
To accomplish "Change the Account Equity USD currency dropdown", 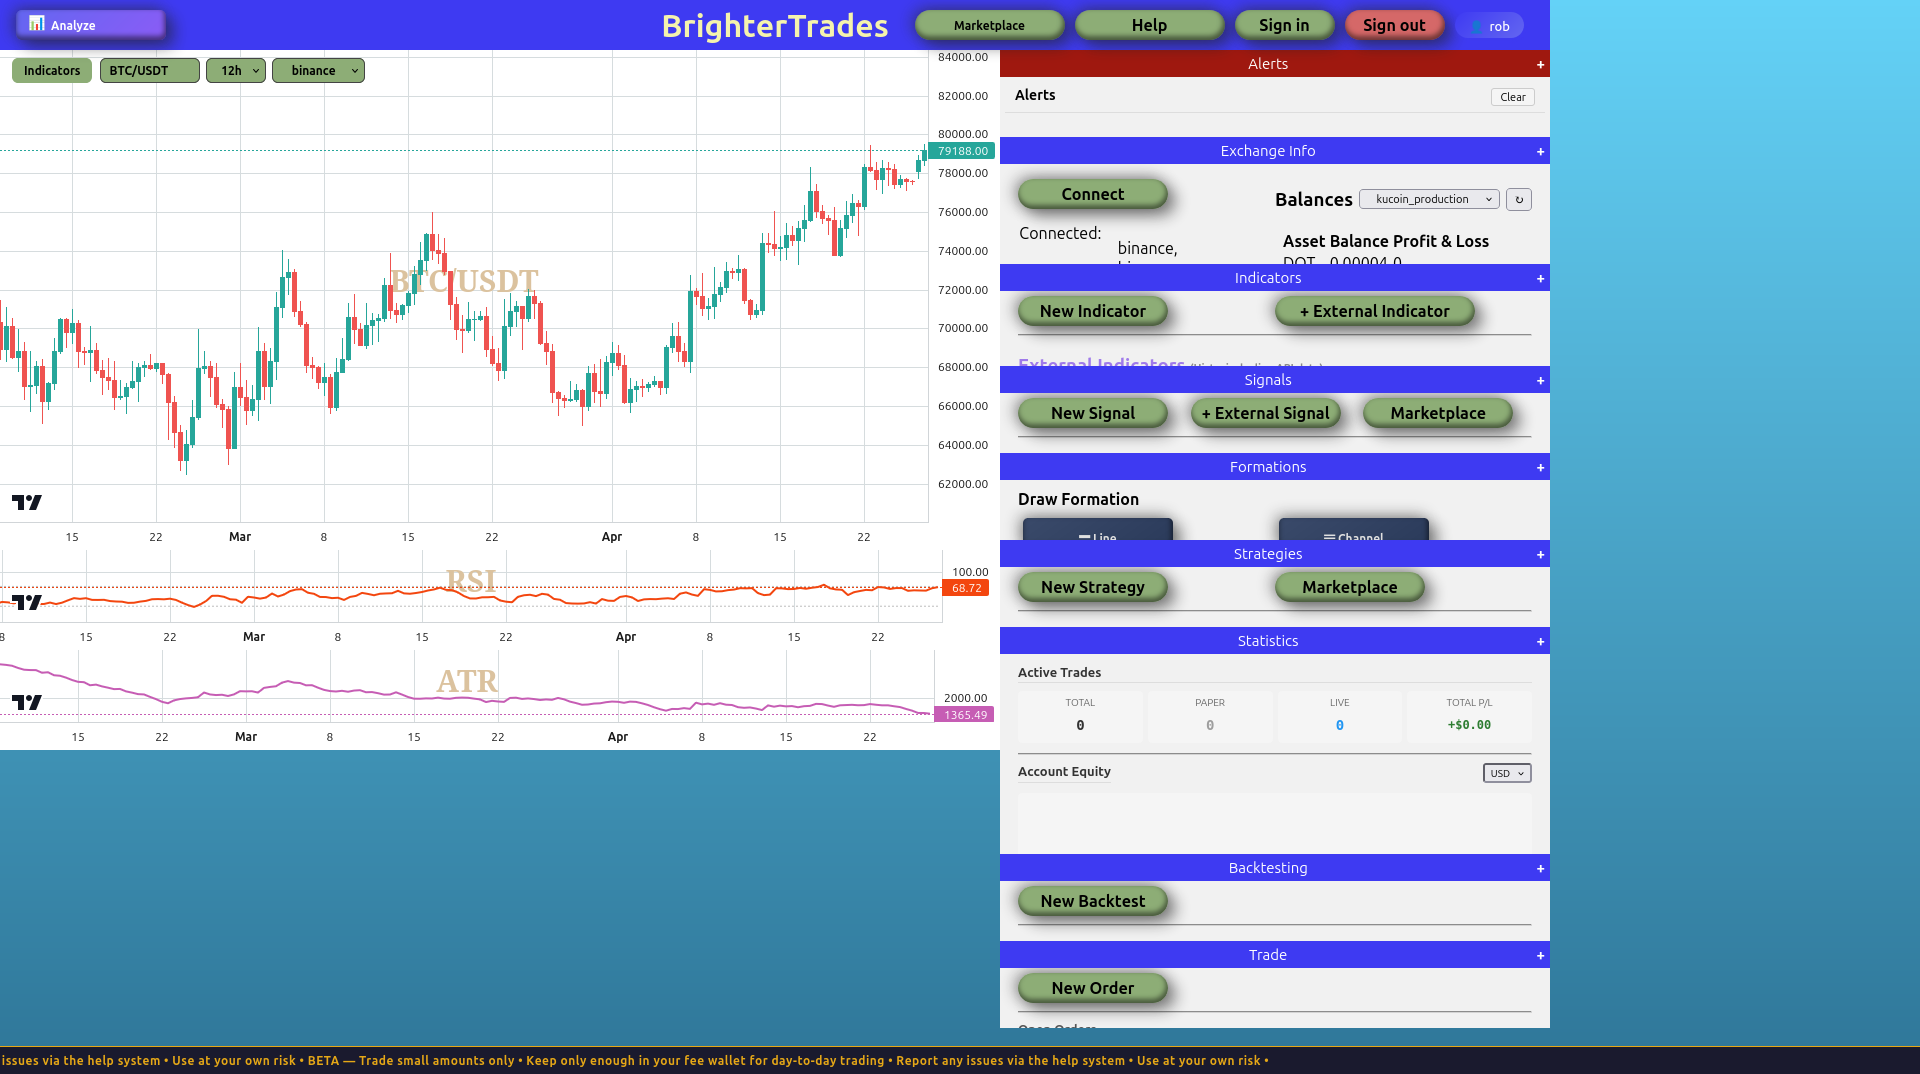I will 1507,773.
